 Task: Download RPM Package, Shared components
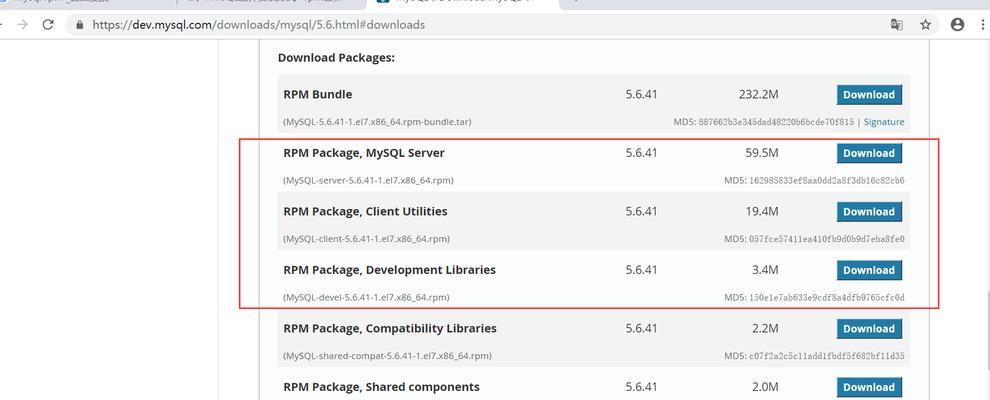869,387
